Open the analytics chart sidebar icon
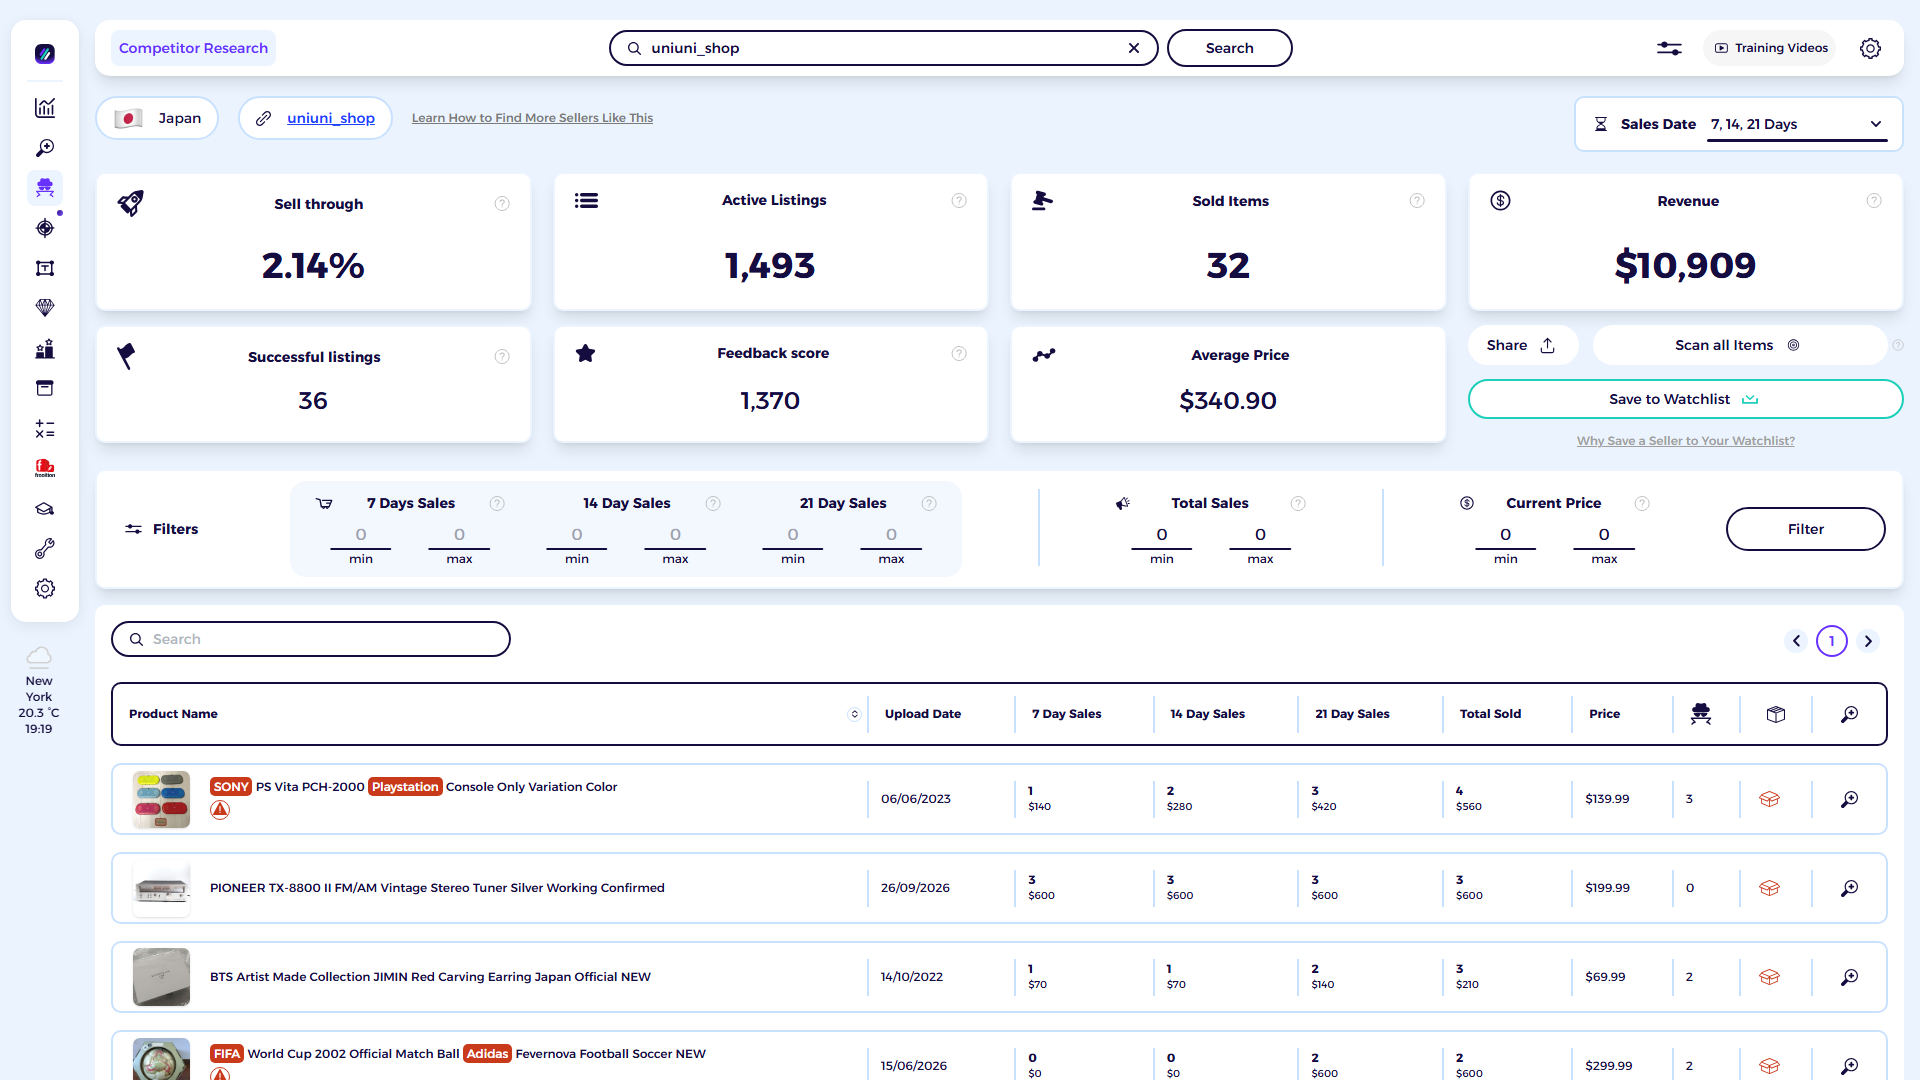1920x1080 pixels. coord(45,108)
